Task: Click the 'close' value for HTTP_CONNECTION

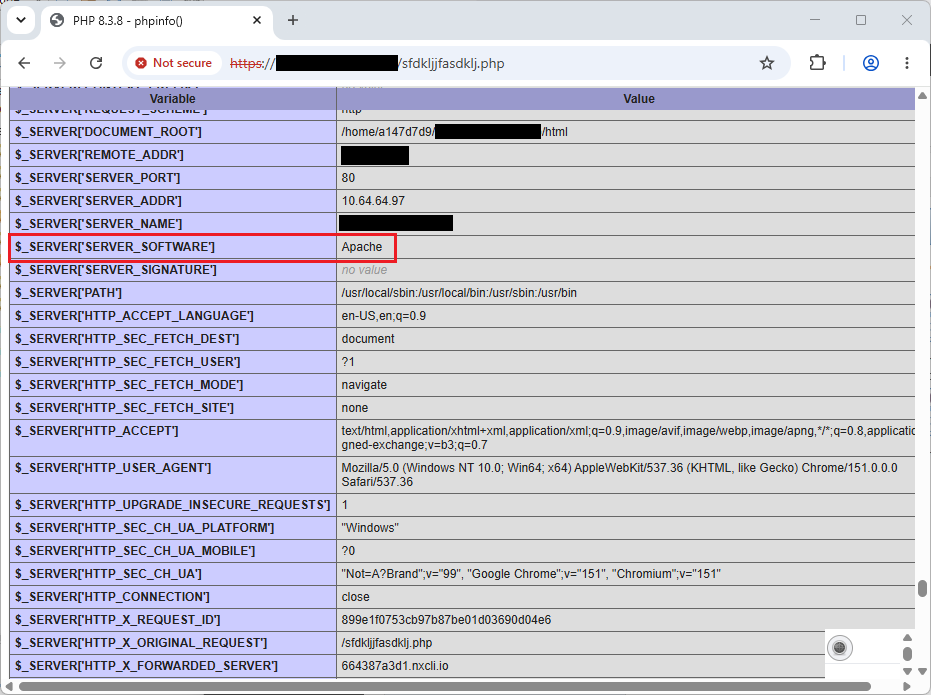Action: [355, 597]
